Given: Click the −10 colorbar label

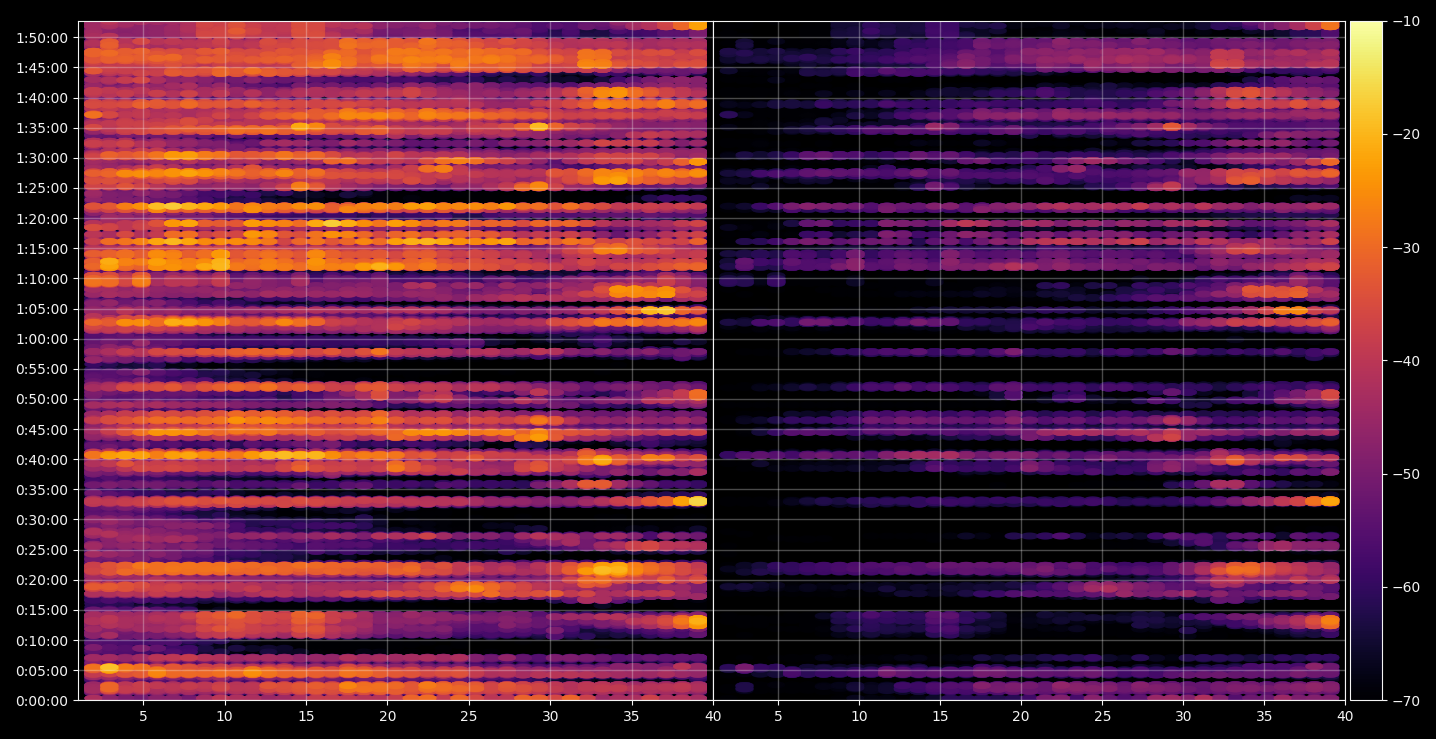Looking at the screenshot, I should click(x=1406, y=22).
